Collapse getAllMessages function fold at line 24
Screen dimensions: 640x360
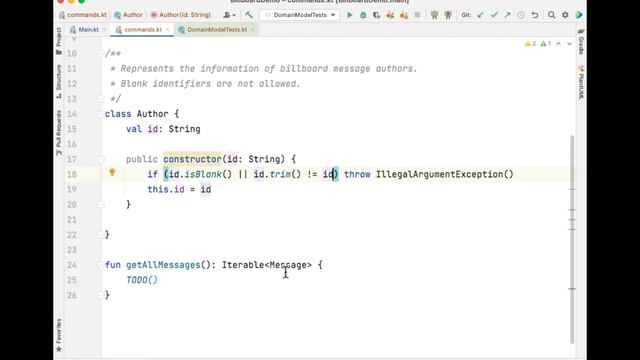[x=100, y=265]
